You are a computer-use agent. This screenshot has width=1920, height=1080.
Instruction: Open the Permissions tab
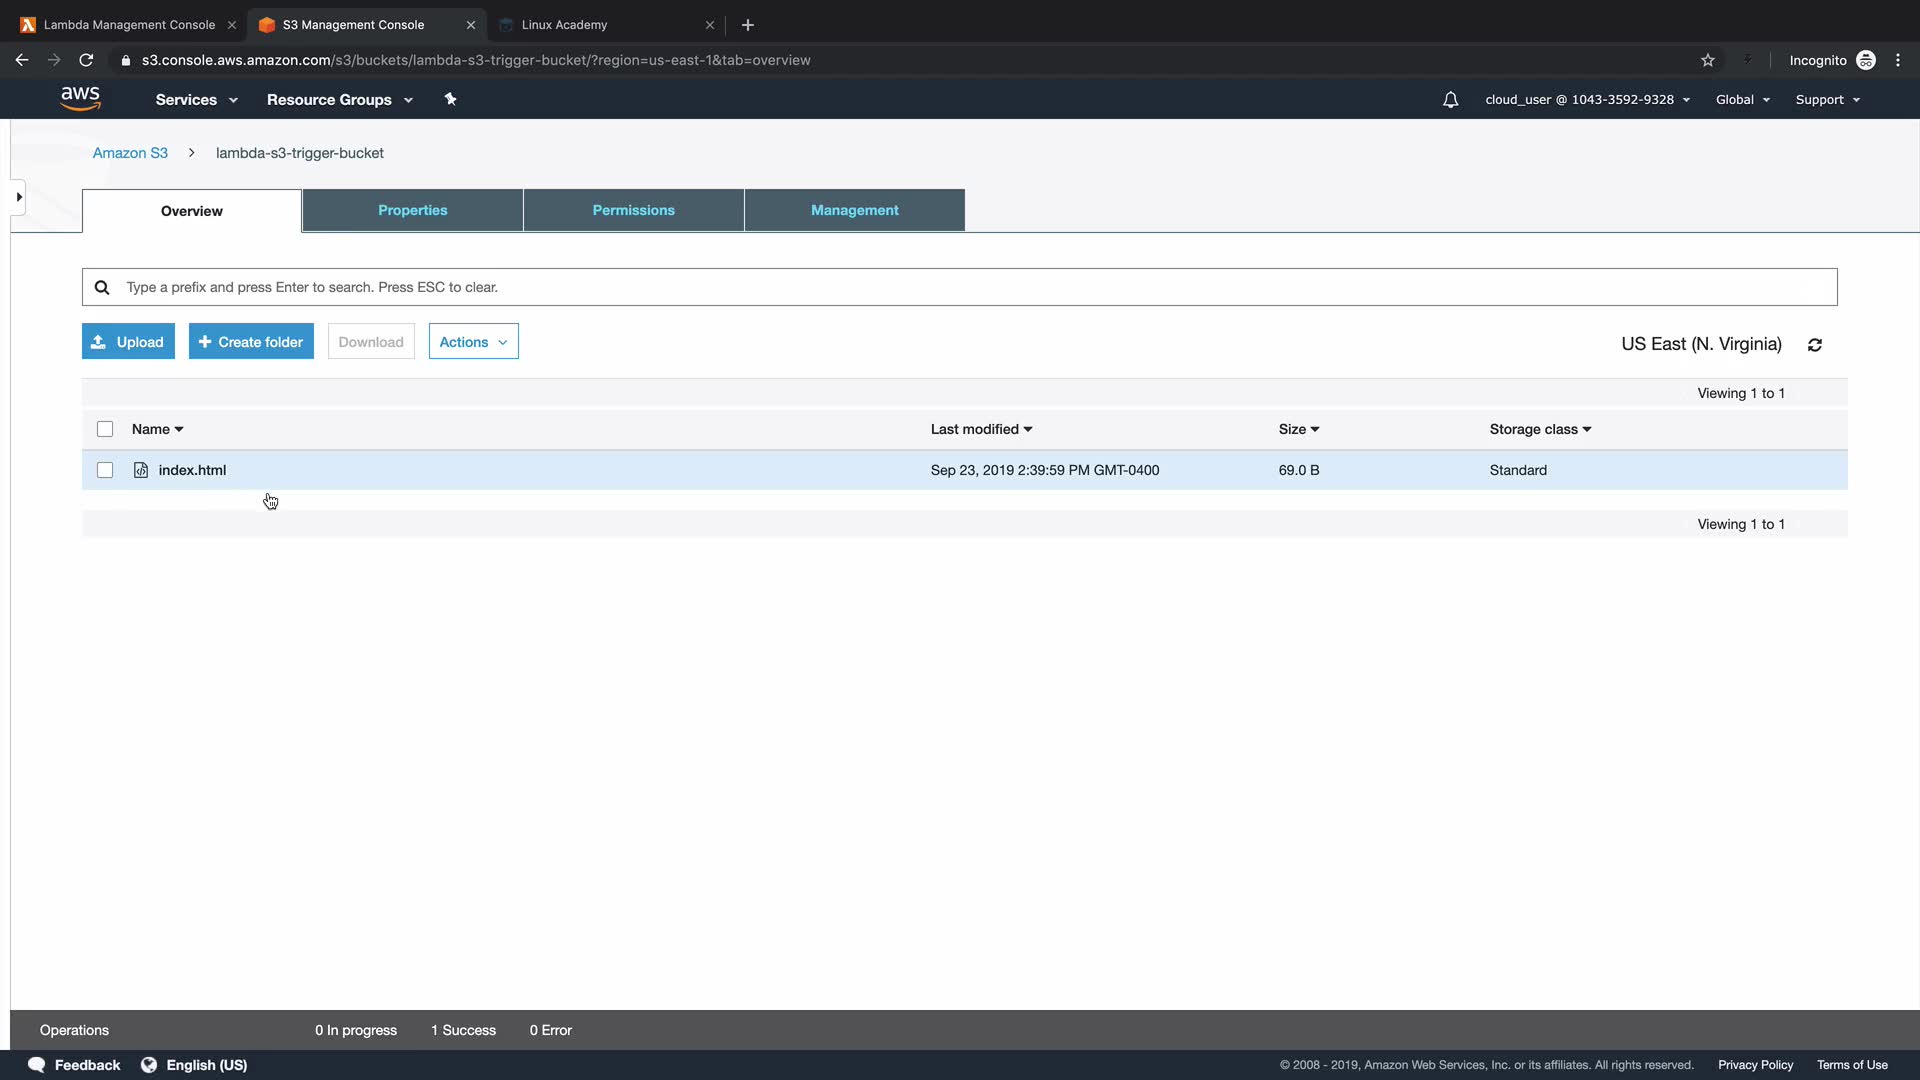pos(633,210)
